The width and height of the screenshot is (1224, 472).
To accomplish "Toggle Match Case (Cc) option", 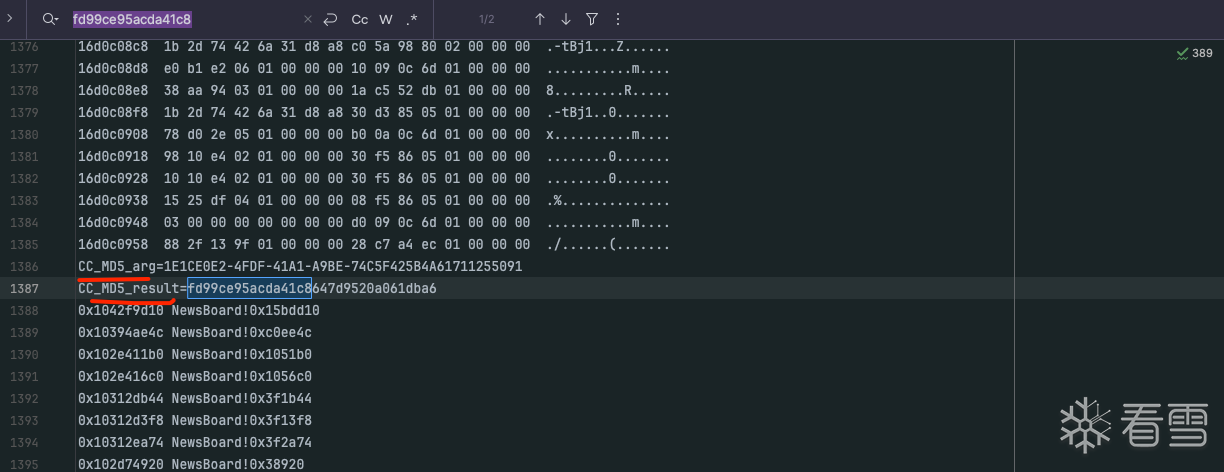I will click(x=360, y=19).
